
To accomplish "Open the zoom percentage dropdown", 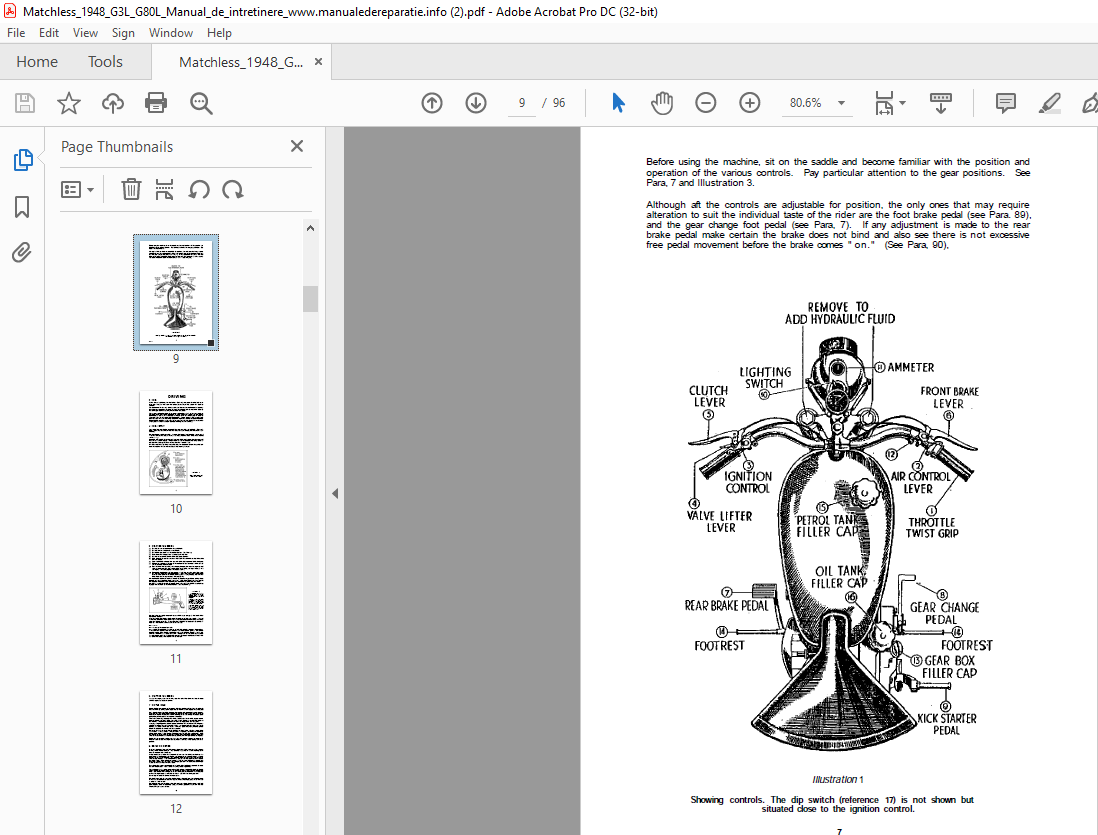I will pyautogui.click(x=842, y=103).
